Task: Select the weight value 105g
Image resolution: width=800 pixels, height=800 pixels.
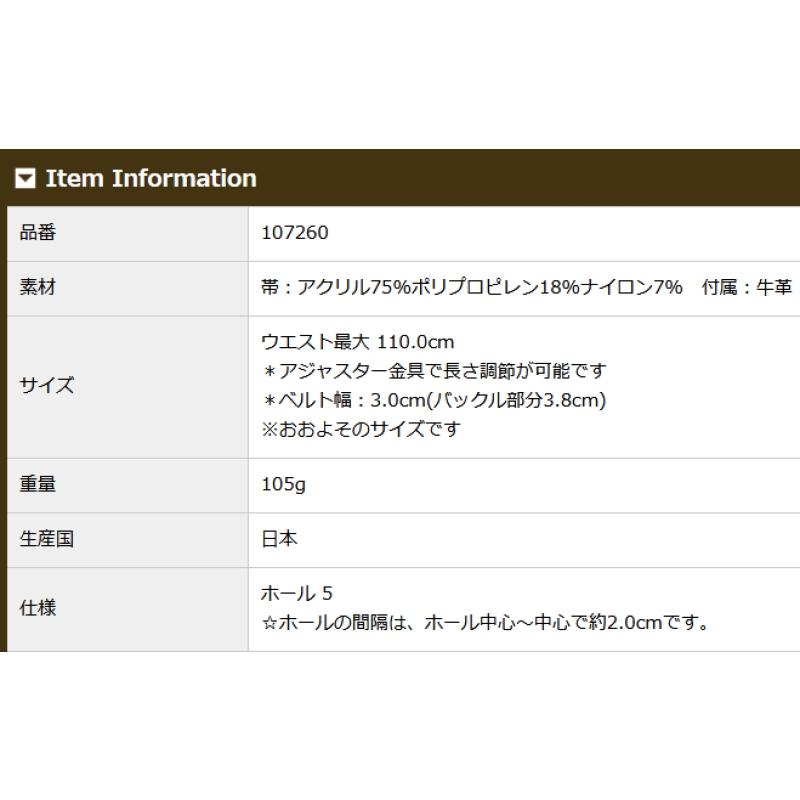Action: pyautogui.click(x=283, y=484)
